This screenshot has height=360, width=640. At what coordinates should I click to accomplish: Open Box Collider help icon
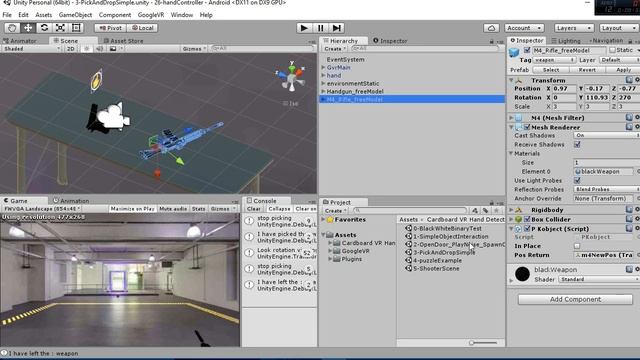(629, 219)
